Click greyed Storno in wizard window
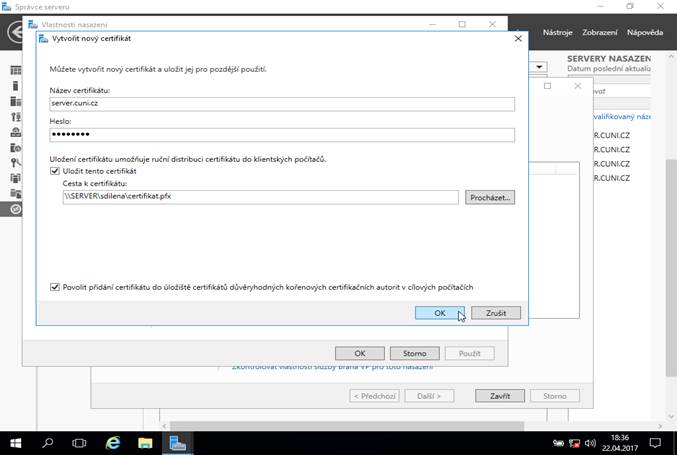This screenshot has height=455, width=677. (555, 396)
